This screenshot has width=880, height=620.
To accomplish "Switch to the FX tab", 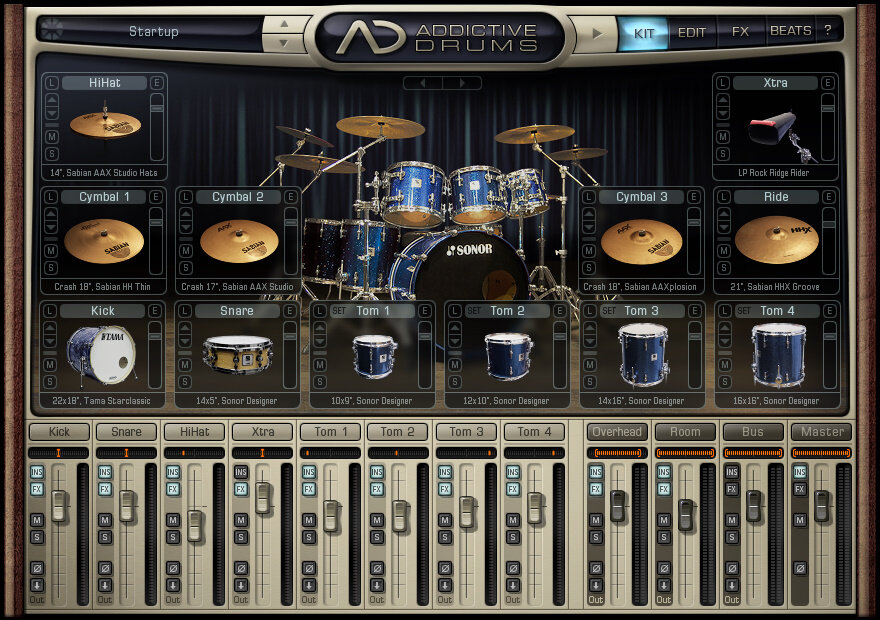I will 740,31.
